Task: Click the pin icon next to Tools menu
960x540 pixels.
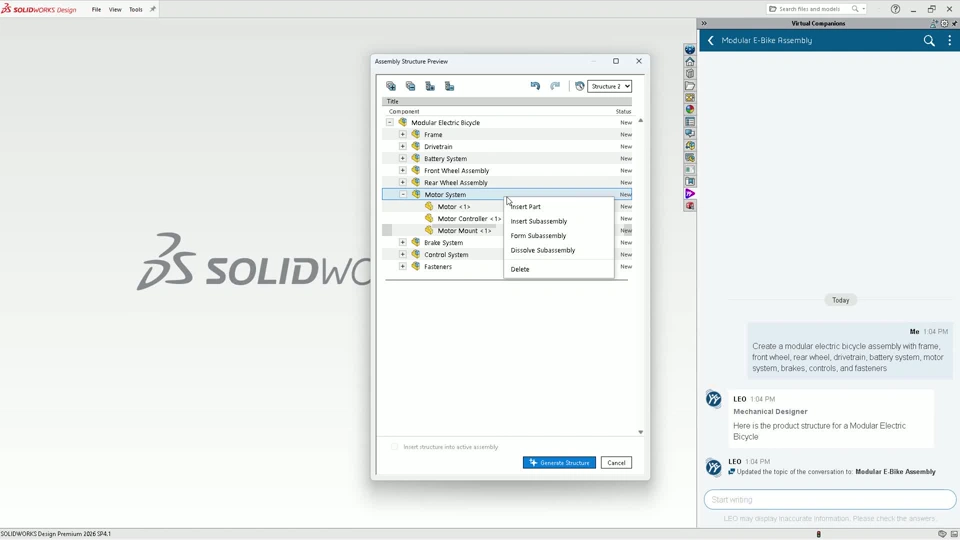Action: point(152,9)
